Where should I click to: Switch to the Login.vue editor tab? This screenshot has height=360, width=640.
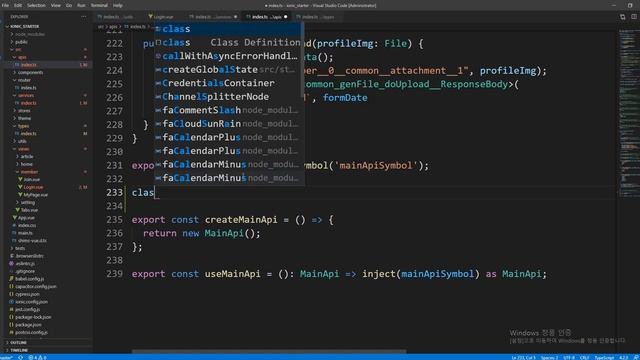[x=163, y=17]
